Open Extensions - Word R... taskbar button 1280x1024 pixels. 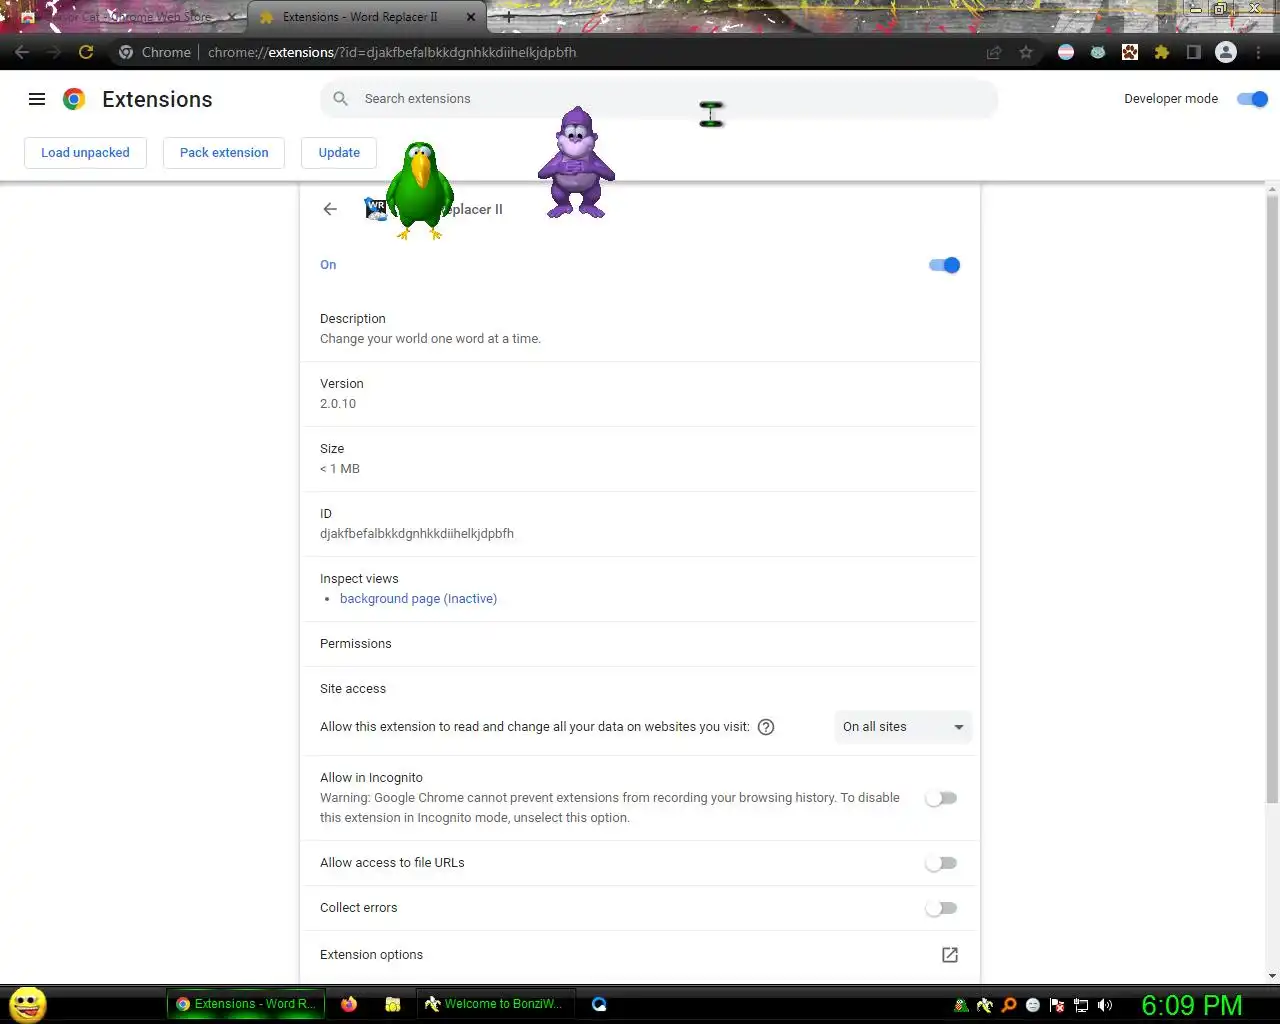pyautogui.click(x=245, y=1004)
